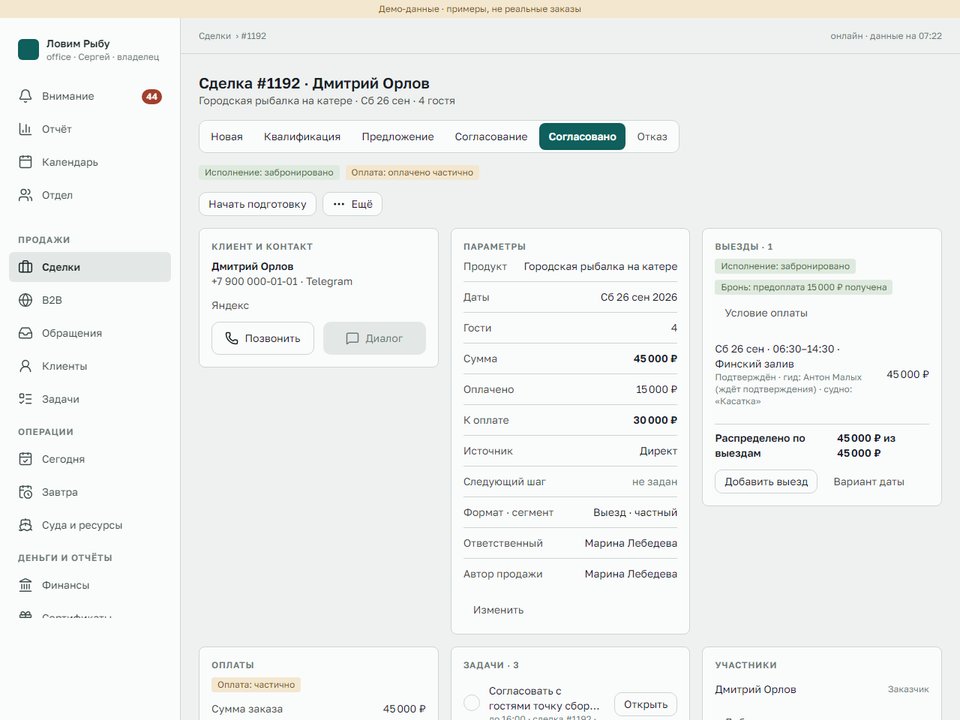Go to the Отчёт section
Image resolution: width=960 pixels, height=720 pixels.
pyautogui.click(x=90, y=129)
